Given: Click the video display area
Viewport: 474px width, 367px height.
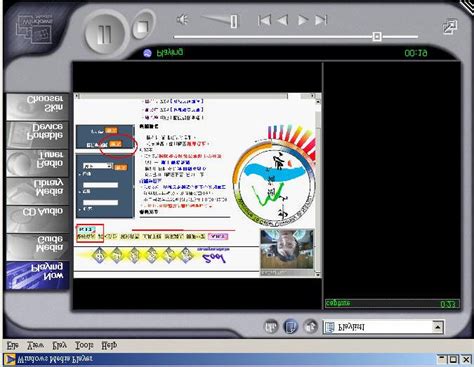Looking at the screenshot, I should pyautogui.click(x=197, y=185).
